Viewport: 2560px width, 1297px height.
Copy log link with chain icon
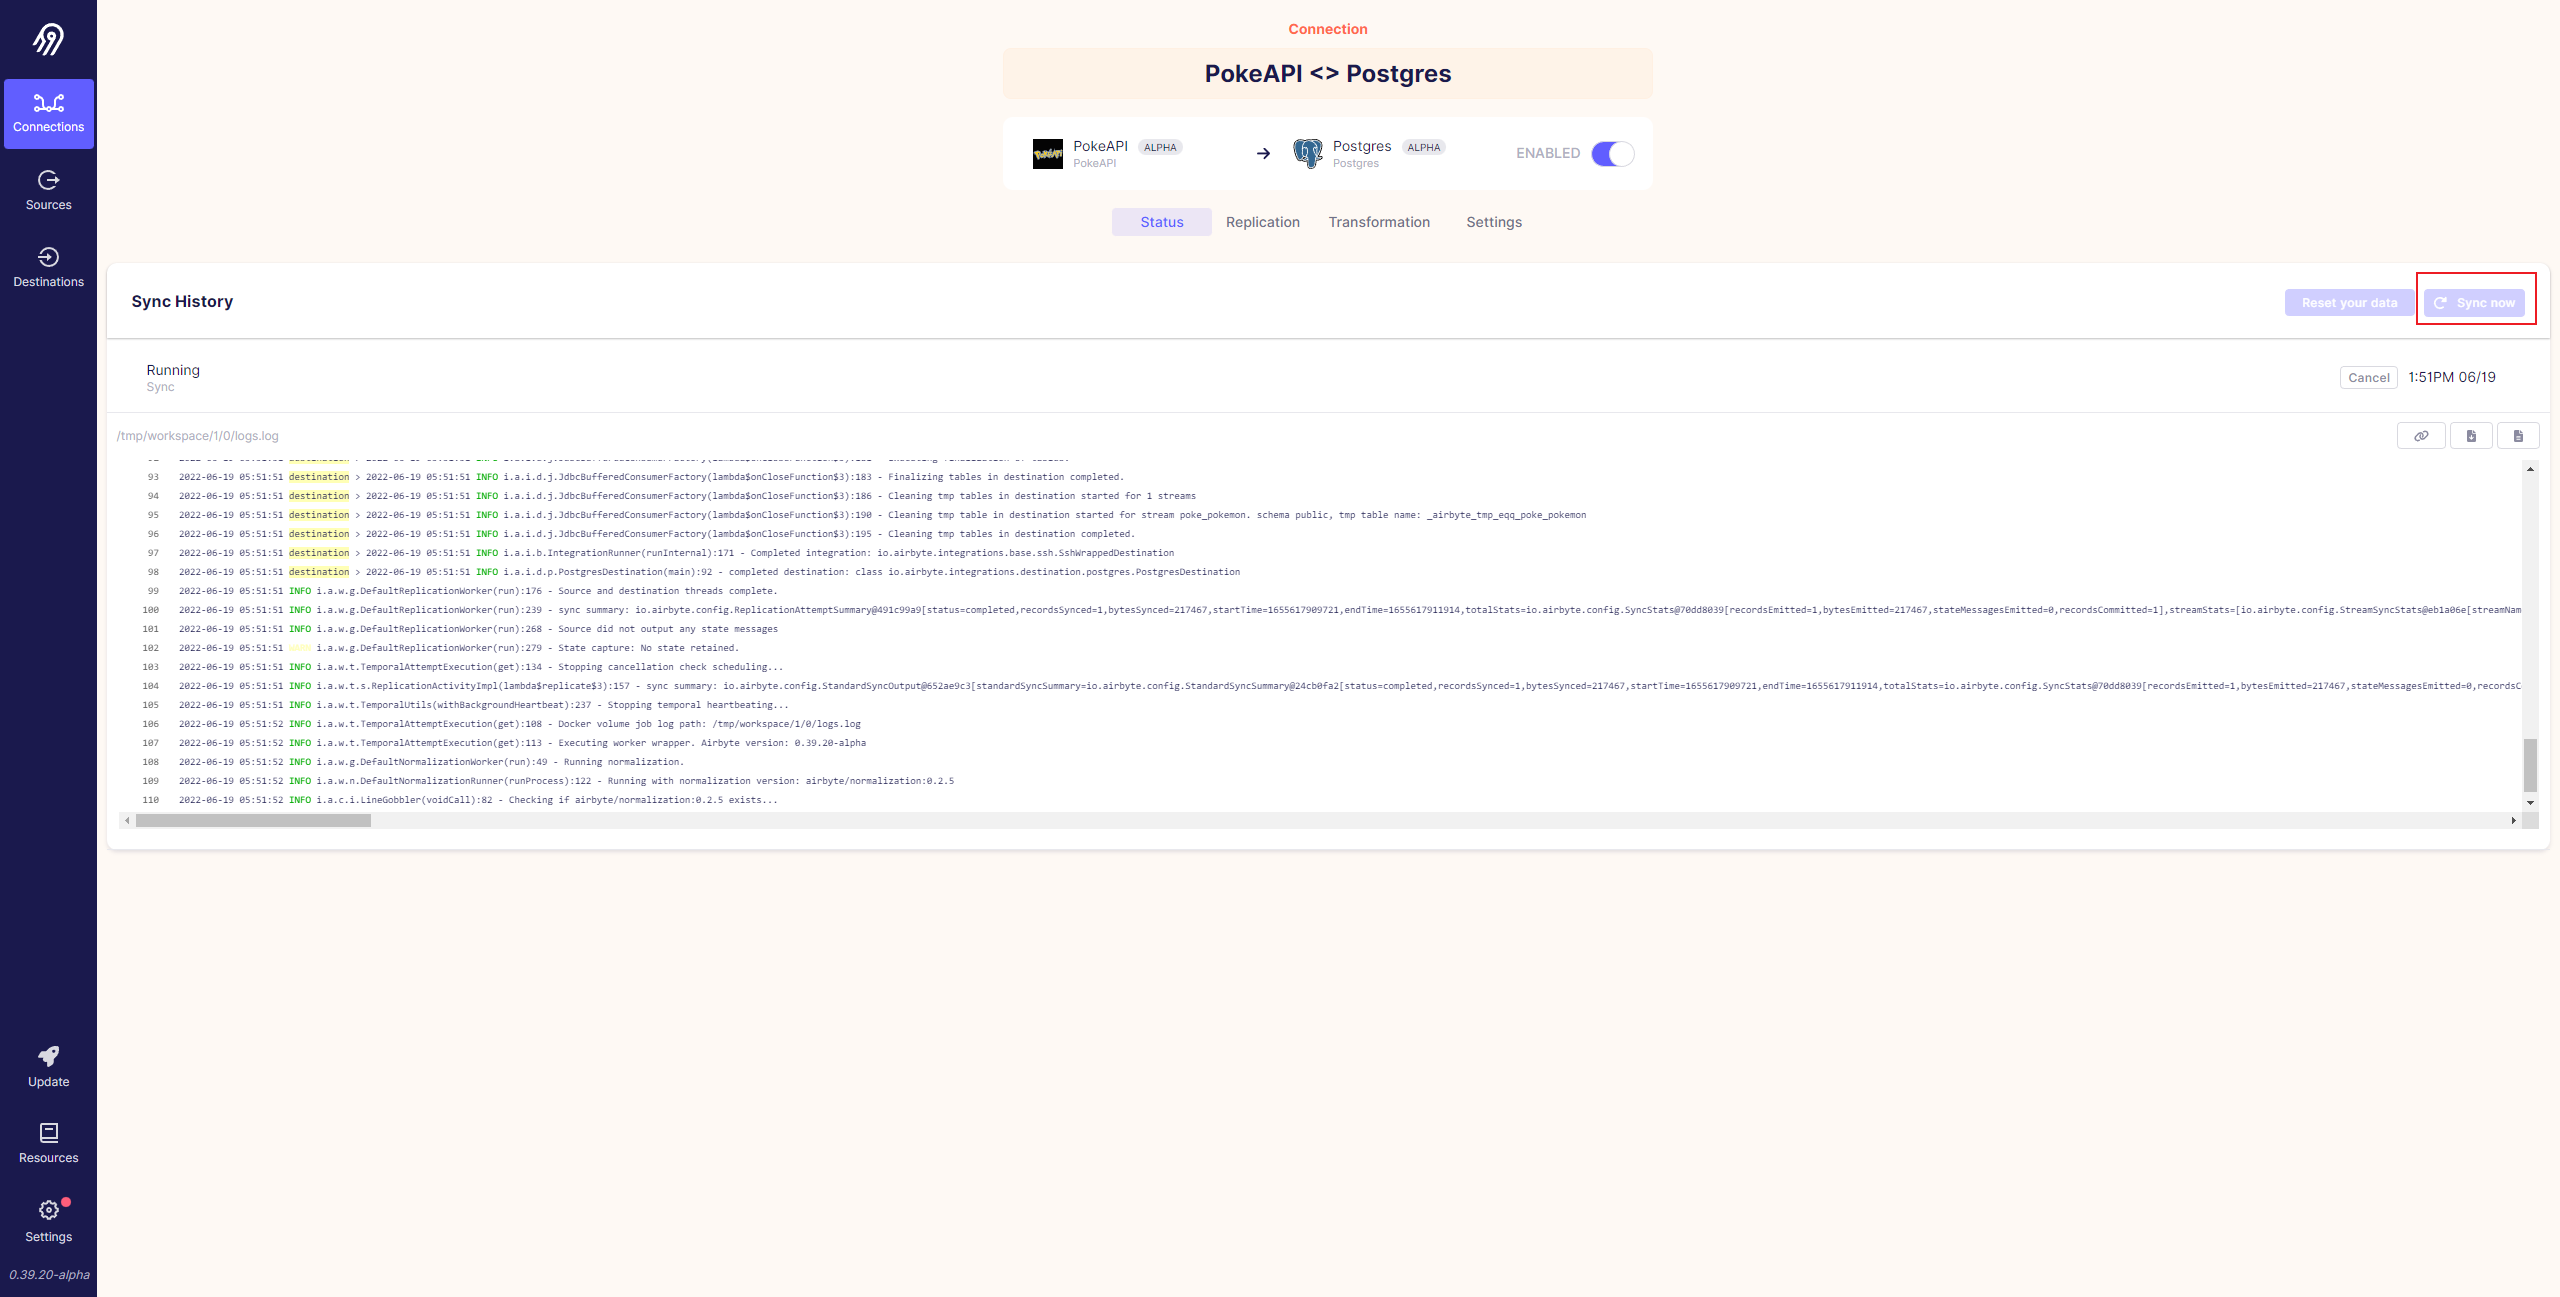tap(2421, 436)
